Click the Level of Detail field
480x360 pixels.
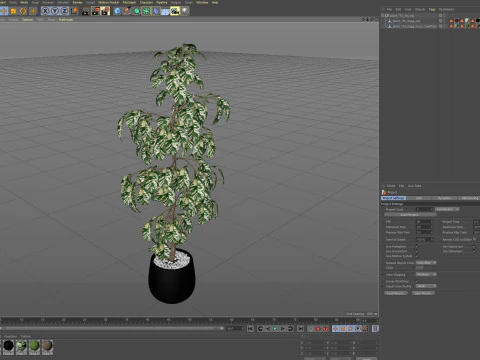point(424,239)
